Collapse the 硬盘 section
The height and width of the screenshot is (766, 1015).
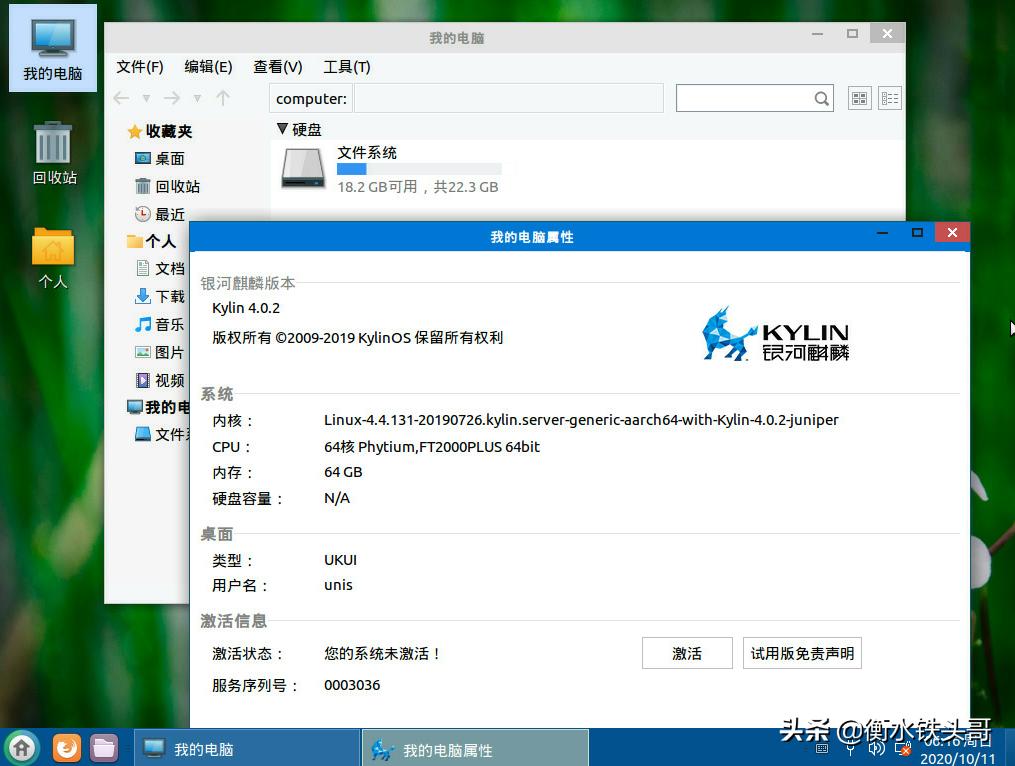pos(282,129)
